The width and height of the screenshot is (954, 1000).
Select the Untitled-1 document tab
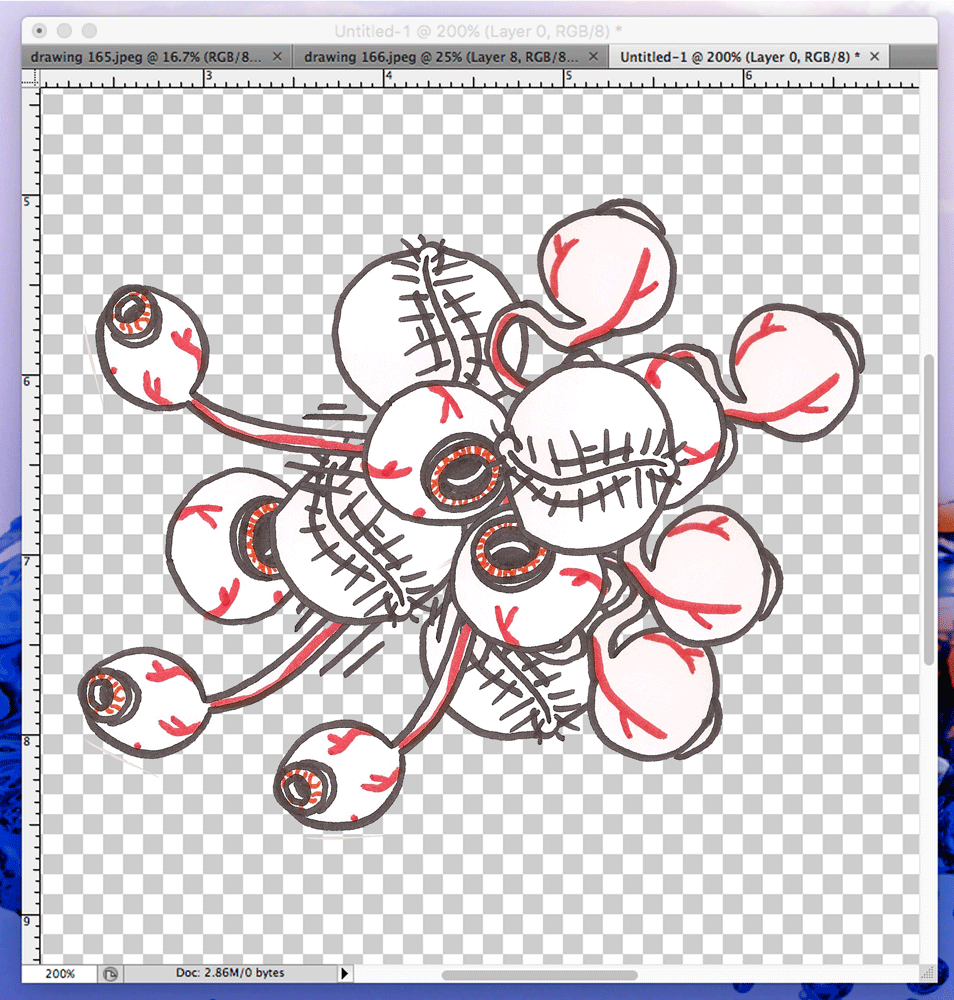click(x=740, y=57)
